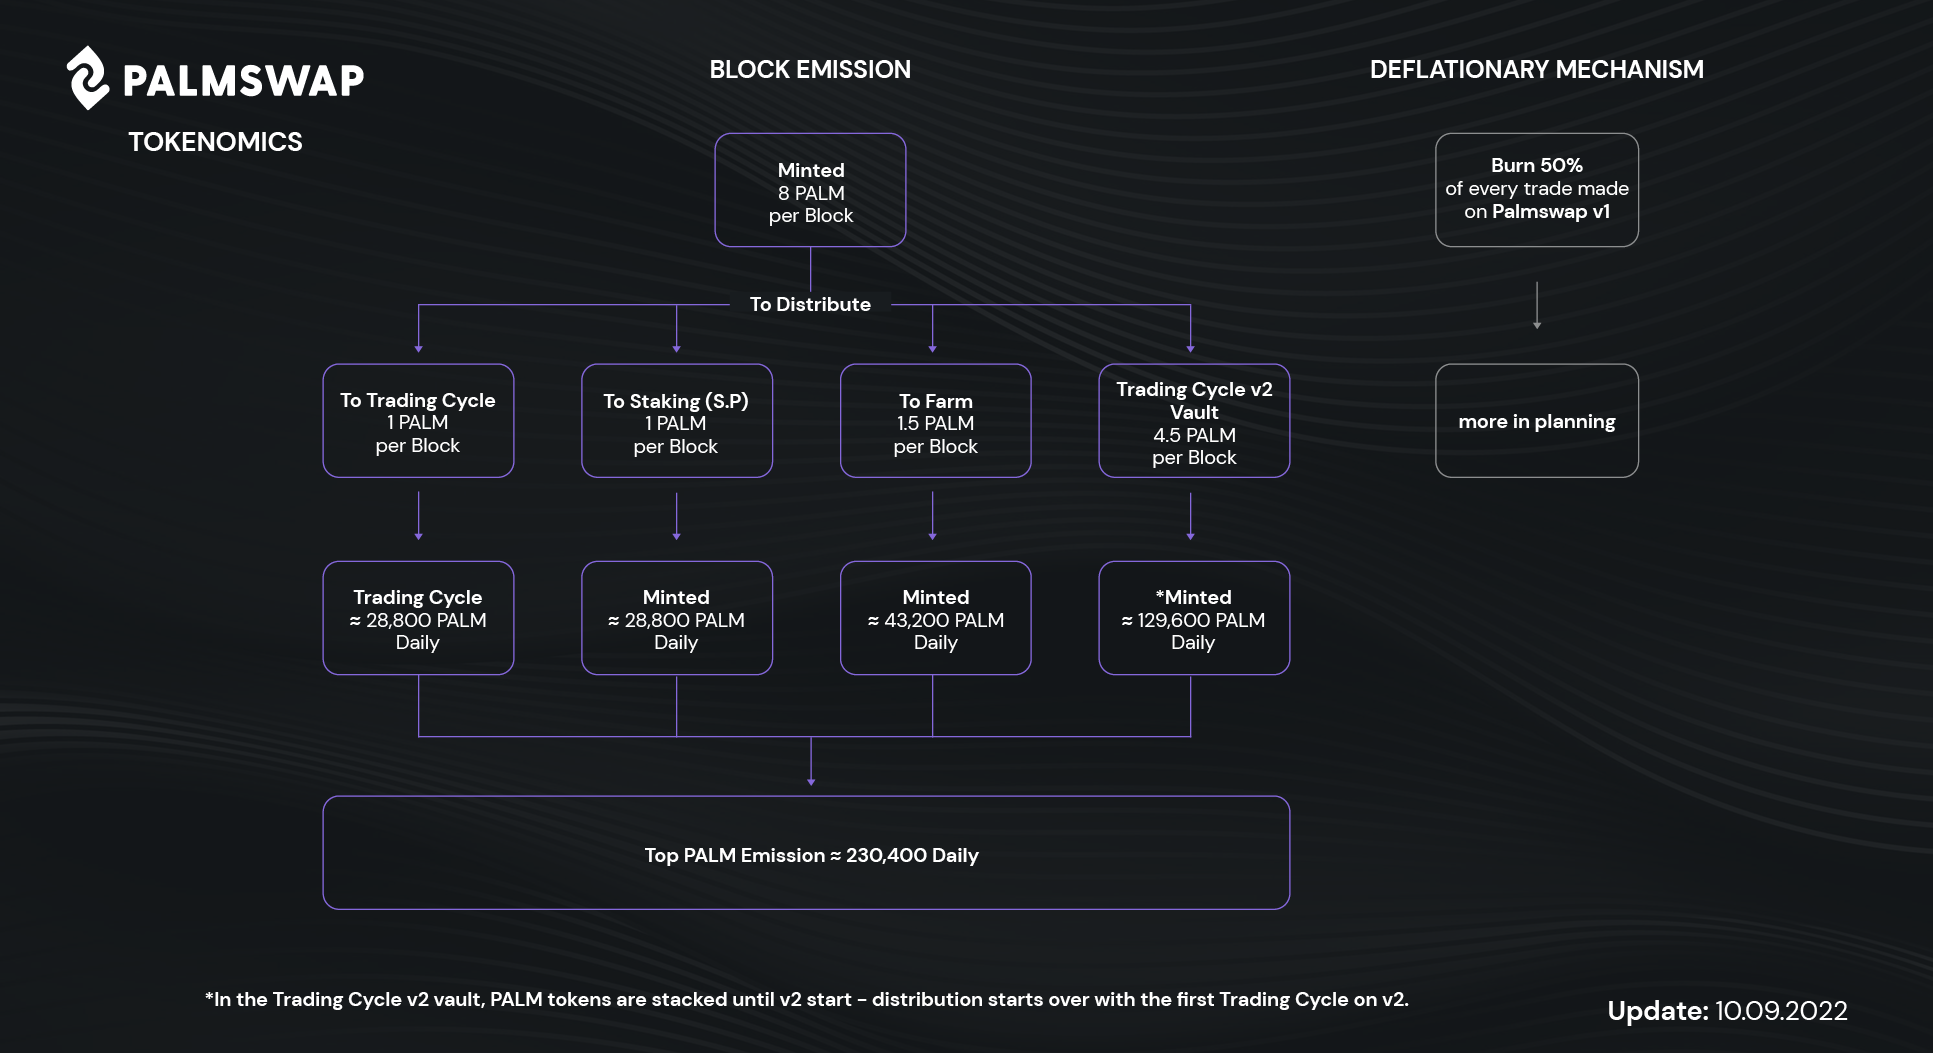Click the Trading Cycle v2 Vault box
Image resolution: width=1933 pixels, height=1053 pixels.
(1194, 421)
